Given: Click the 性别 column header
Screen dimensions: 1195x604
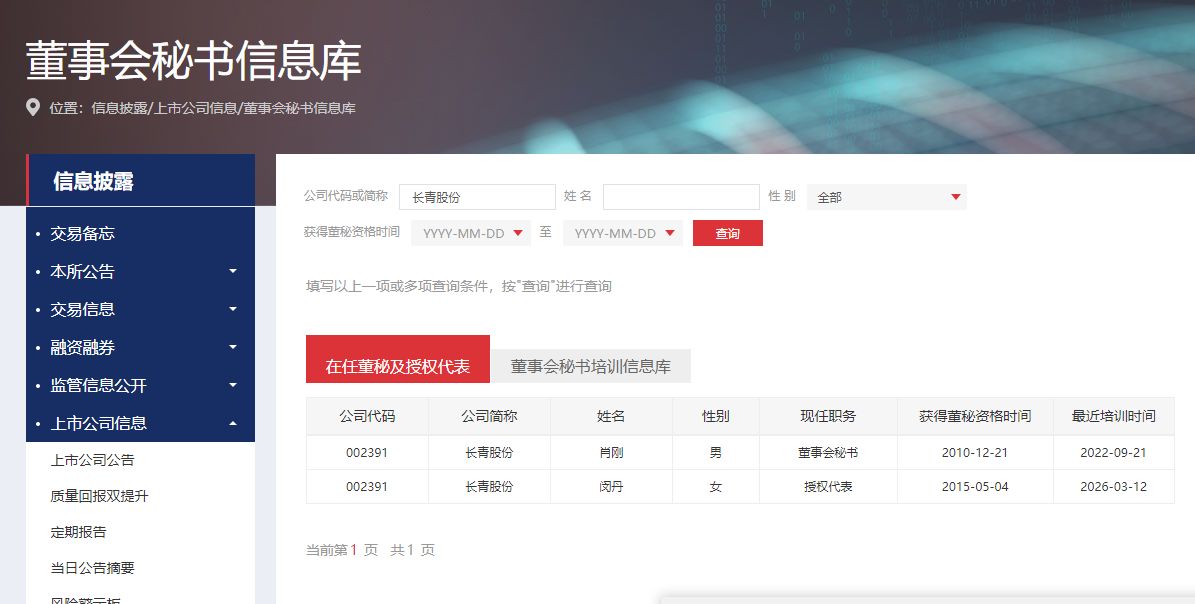Looking at the screenshot, I should click(x=716, y=416).
